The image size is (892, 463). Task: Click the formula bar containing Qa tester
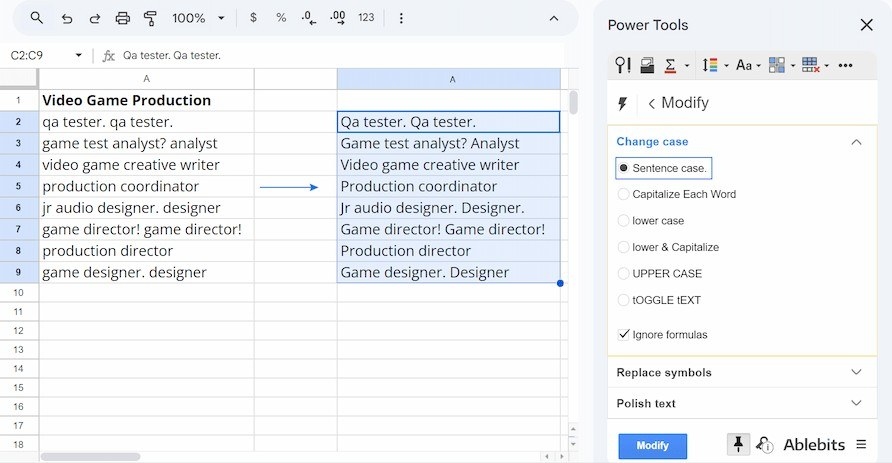[341, 55]
